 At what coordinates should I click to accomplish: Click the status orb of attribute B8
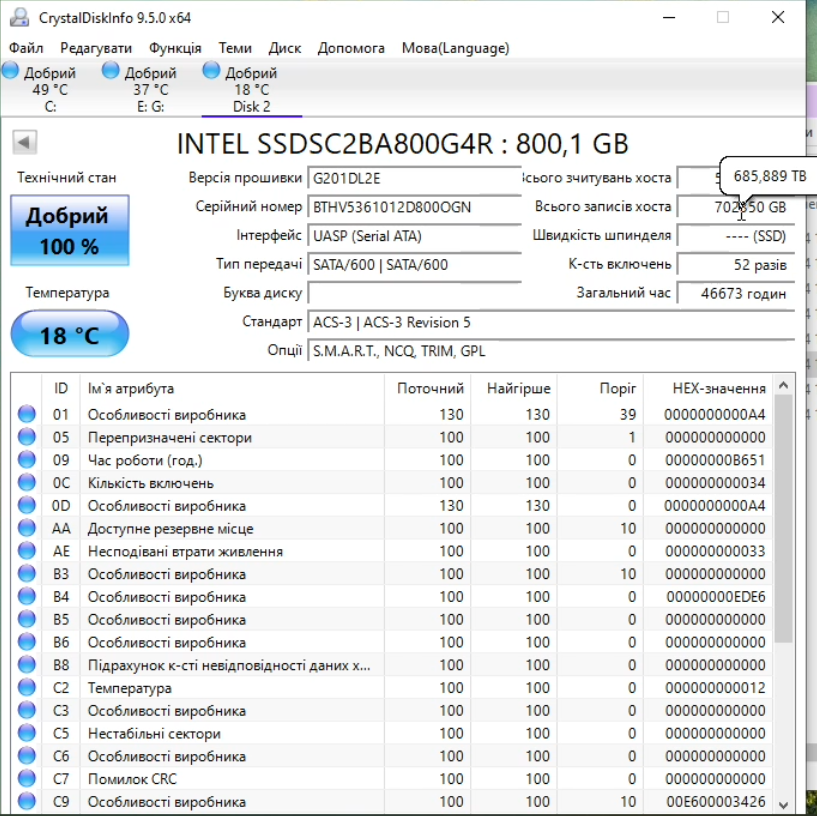[x=27, y=665]
